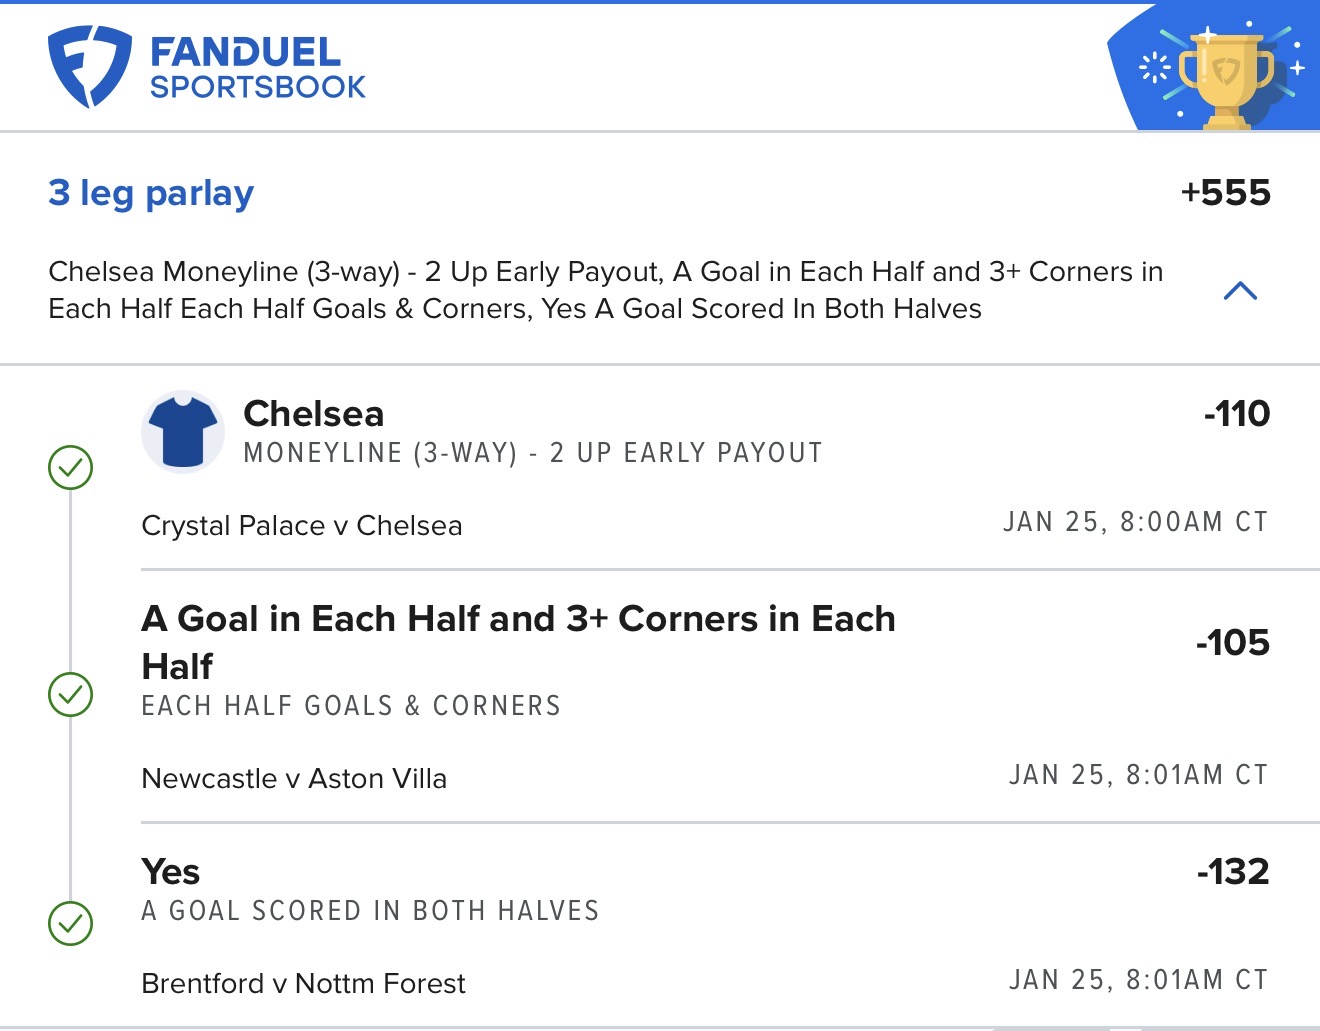Image resolution: width=1320 pixels, height=1031 pixels.
Task: Collapse the parlay details chevron
Action: (x=1240, y=291)
